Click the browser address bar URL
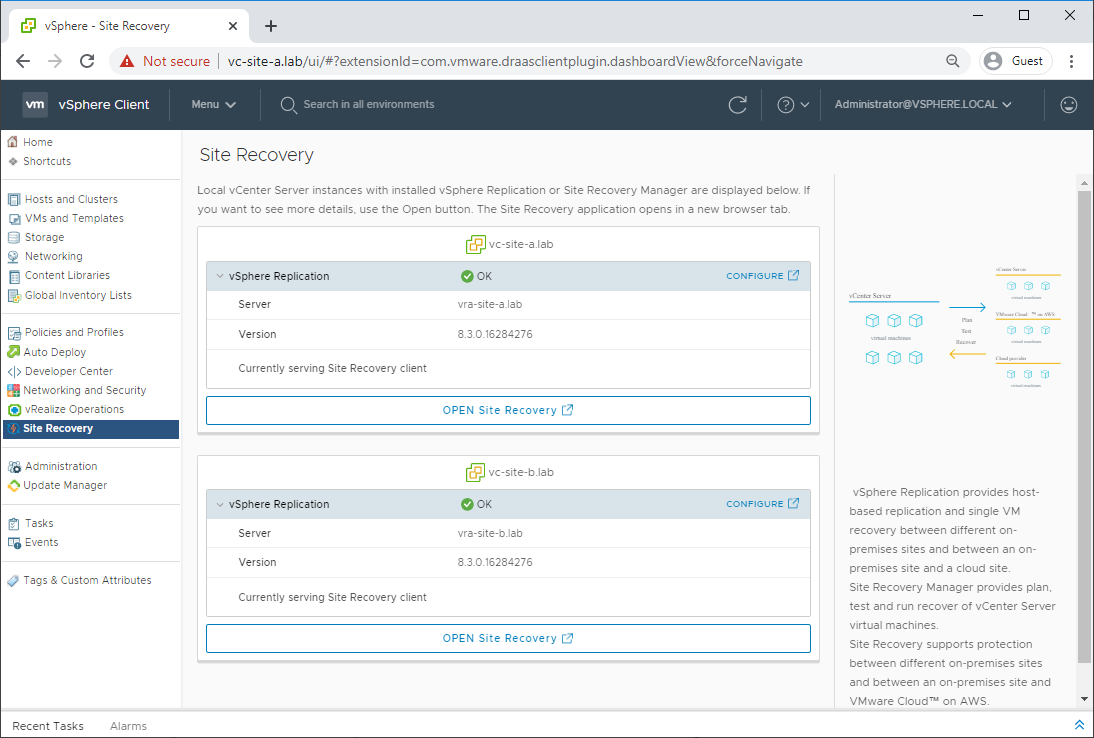The width and height of the screenshot is (1094, 738). (x=515, y=61)
